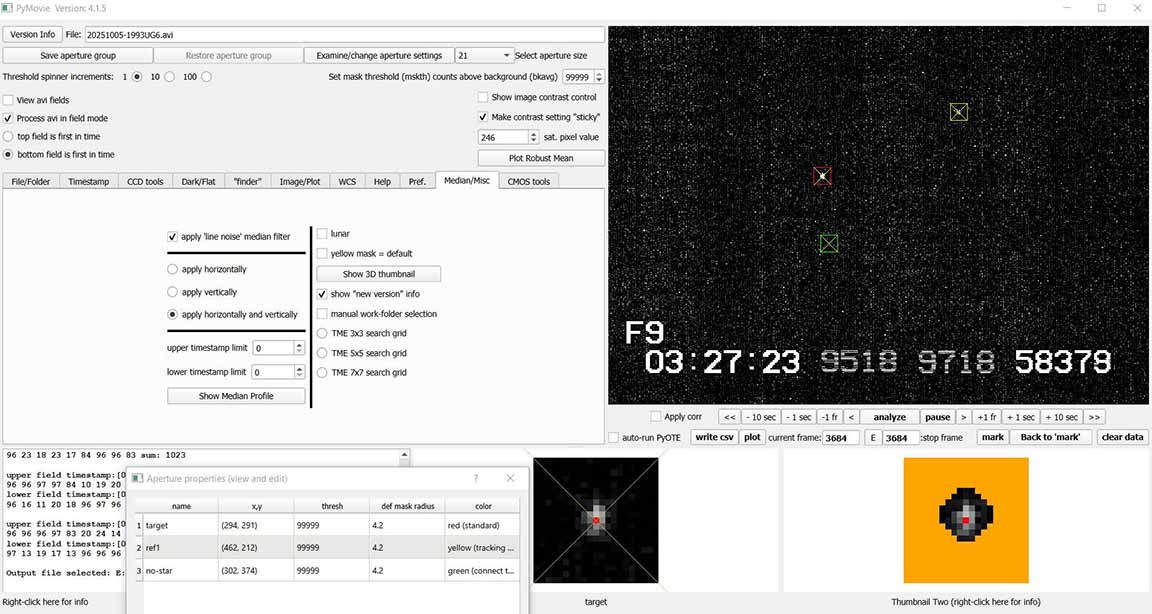The width and height of the screenshot is (1152, 614).
Task: Switch to the Timestamp tab
Action: 88,181
